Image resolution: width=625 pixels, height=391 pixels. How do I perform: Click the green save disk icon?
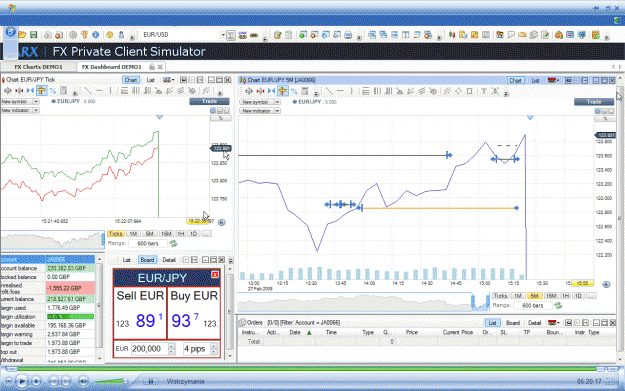(33, 35)
